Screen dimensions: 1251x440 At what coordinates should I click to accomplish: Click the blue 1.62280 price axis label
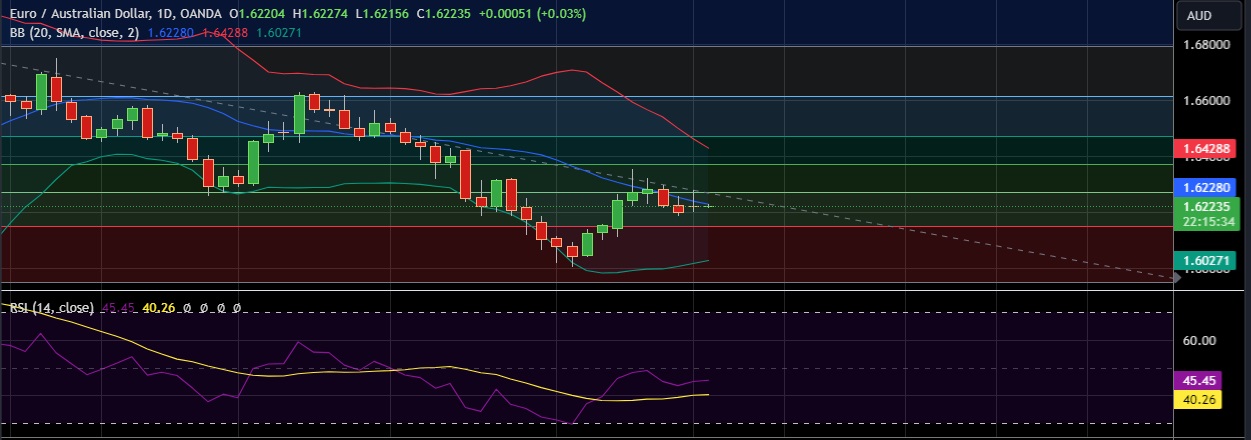pyautogui.click(x=1206, y=188)
